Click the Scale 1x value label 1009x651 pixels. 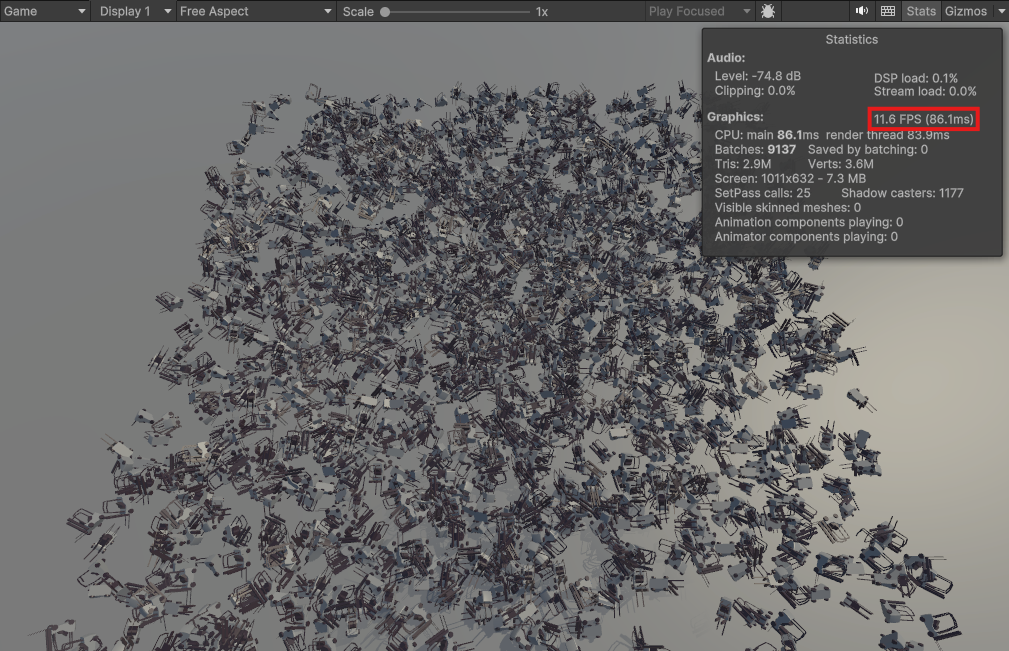pos(542,12)
